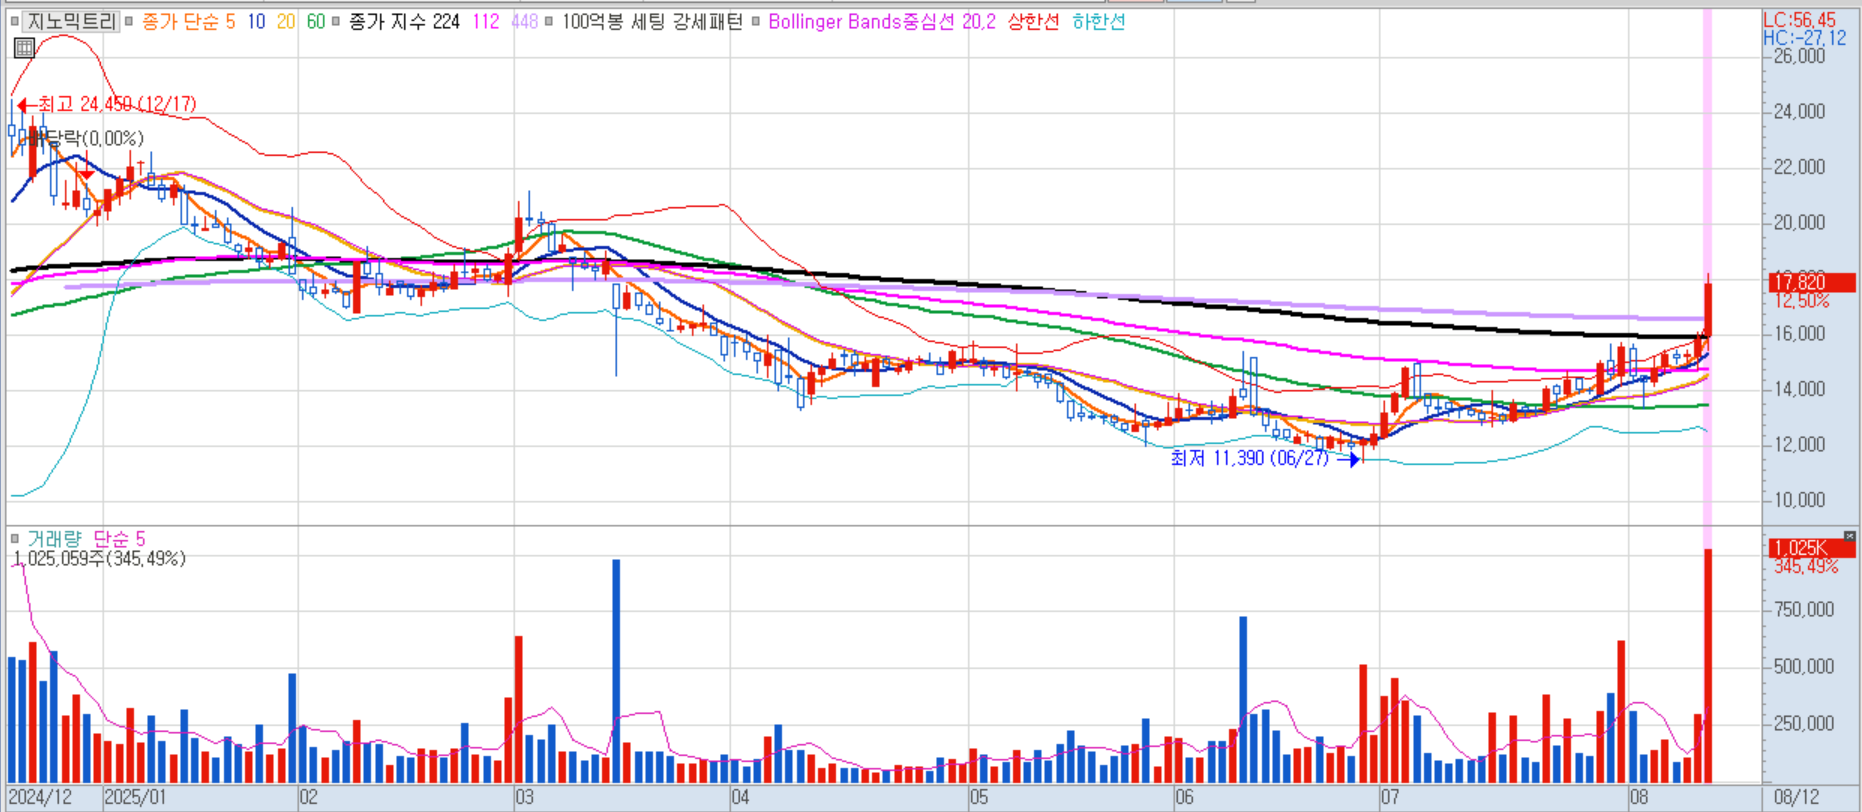The image size is (1862, 812).
Task: Click the tall blue volume bar in mid-March
Action: coord(616,671)
